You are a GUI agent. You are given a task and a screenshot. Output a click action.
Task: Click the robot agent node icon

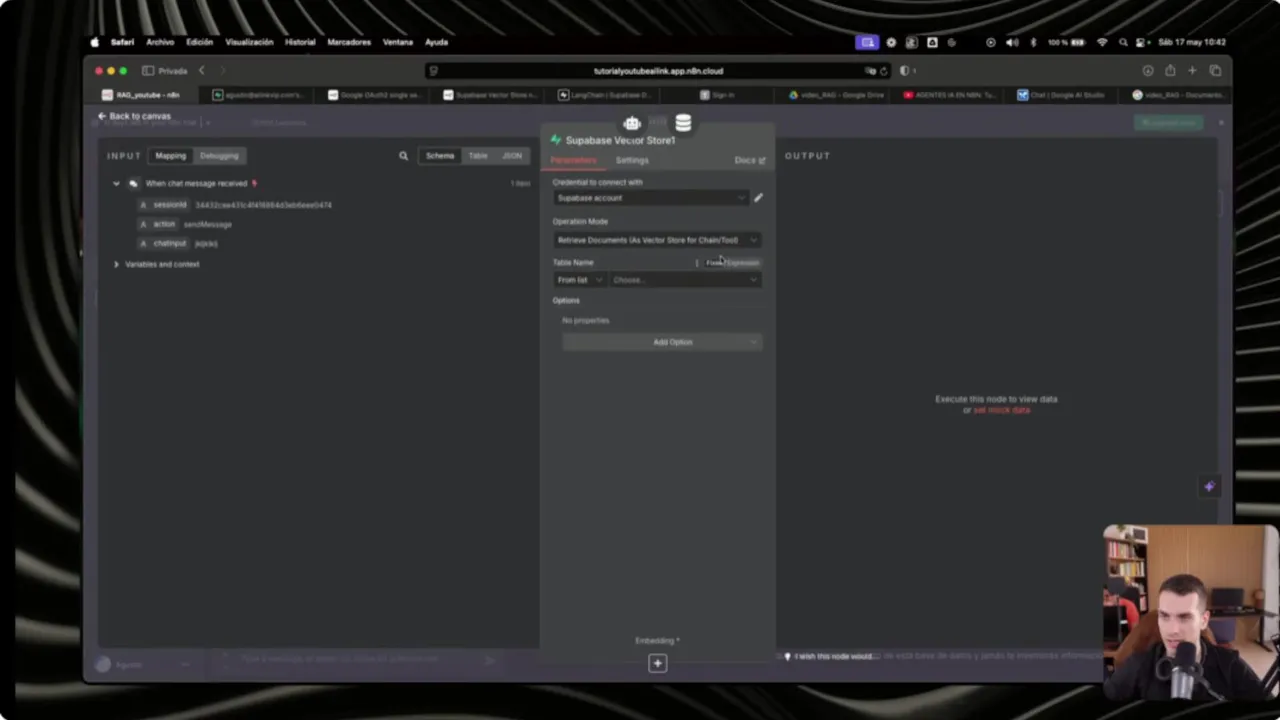[x=632, y=124]
